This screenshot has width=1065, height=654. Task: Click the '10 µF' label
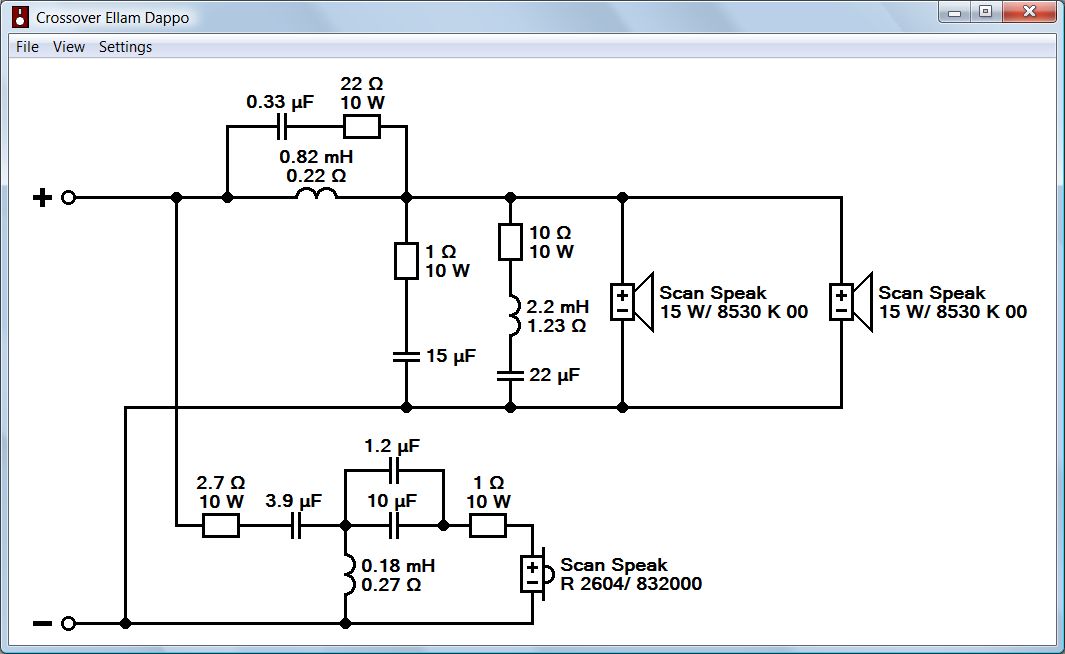tap(392, 501)
